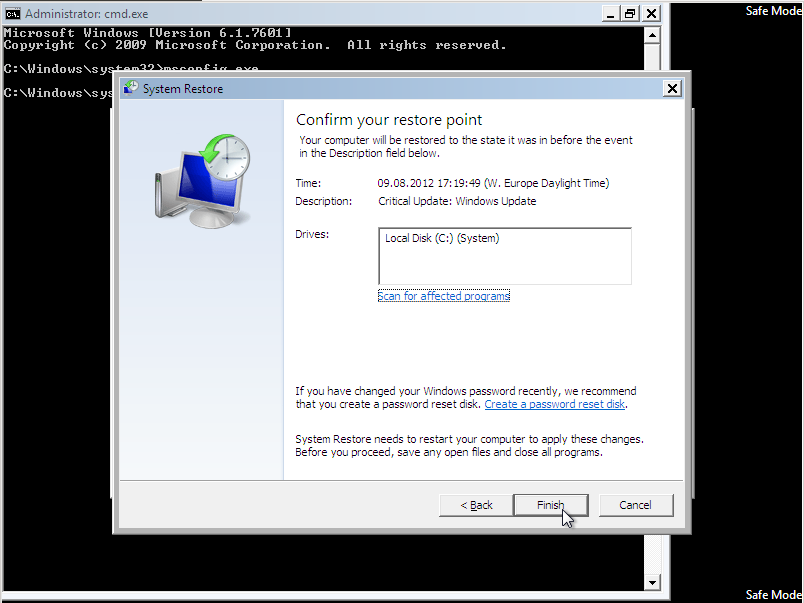The width and height of the screenshot is (804, 603).
Task: Open Scan for affected programs link
Action: coord(444,296)
